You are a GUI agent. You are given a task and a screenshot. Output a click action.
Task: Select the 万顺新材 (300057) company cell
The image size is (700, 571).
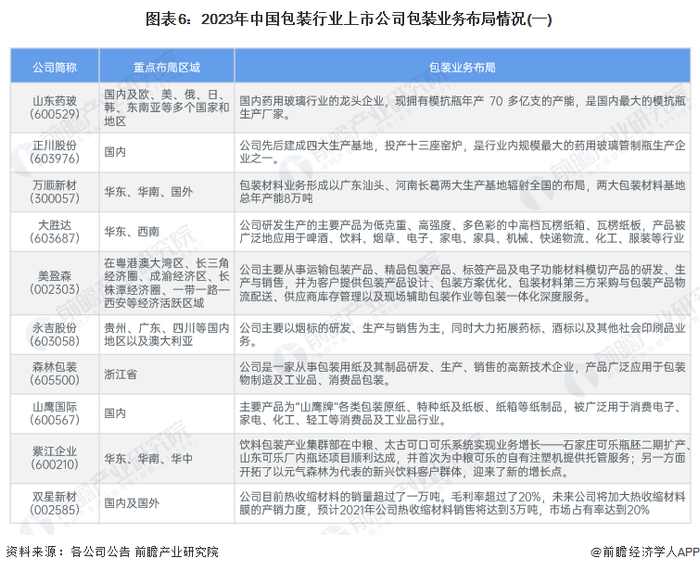click(54, 192)
